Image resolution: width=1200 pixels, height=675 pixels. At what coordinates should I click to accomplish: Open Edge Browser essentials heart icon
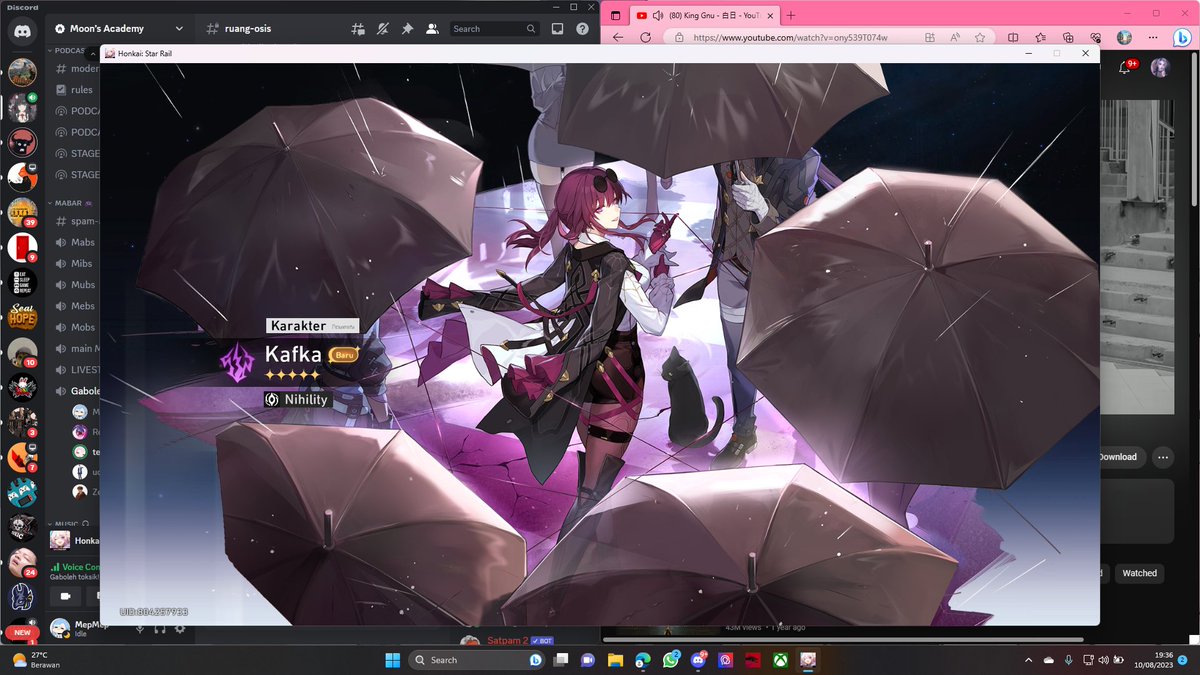coord(1096,37)
